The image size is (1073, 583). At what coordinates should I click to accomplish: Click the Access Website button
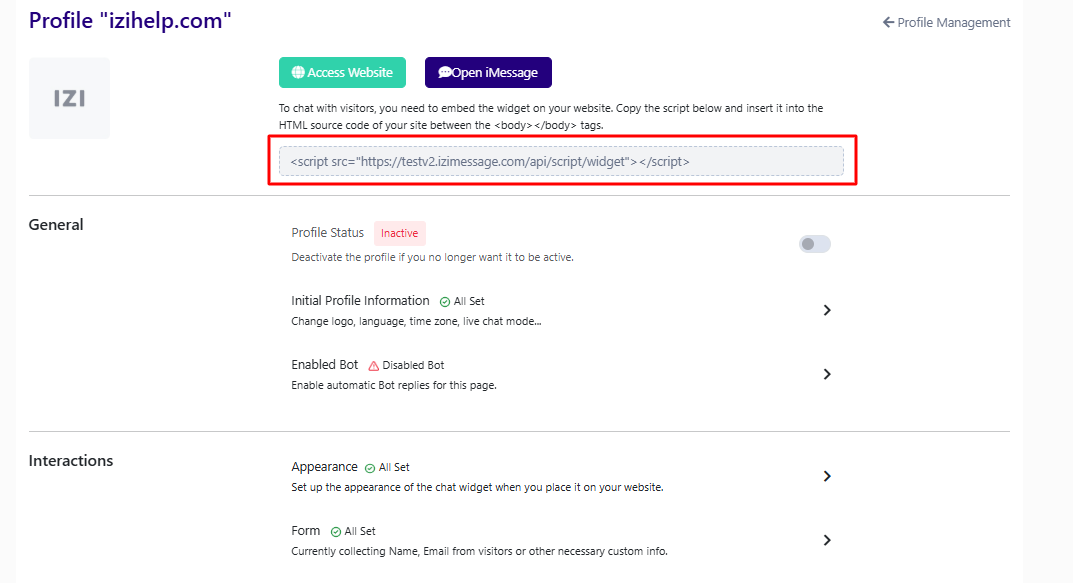pyautogui.click(x=342, y=73)
